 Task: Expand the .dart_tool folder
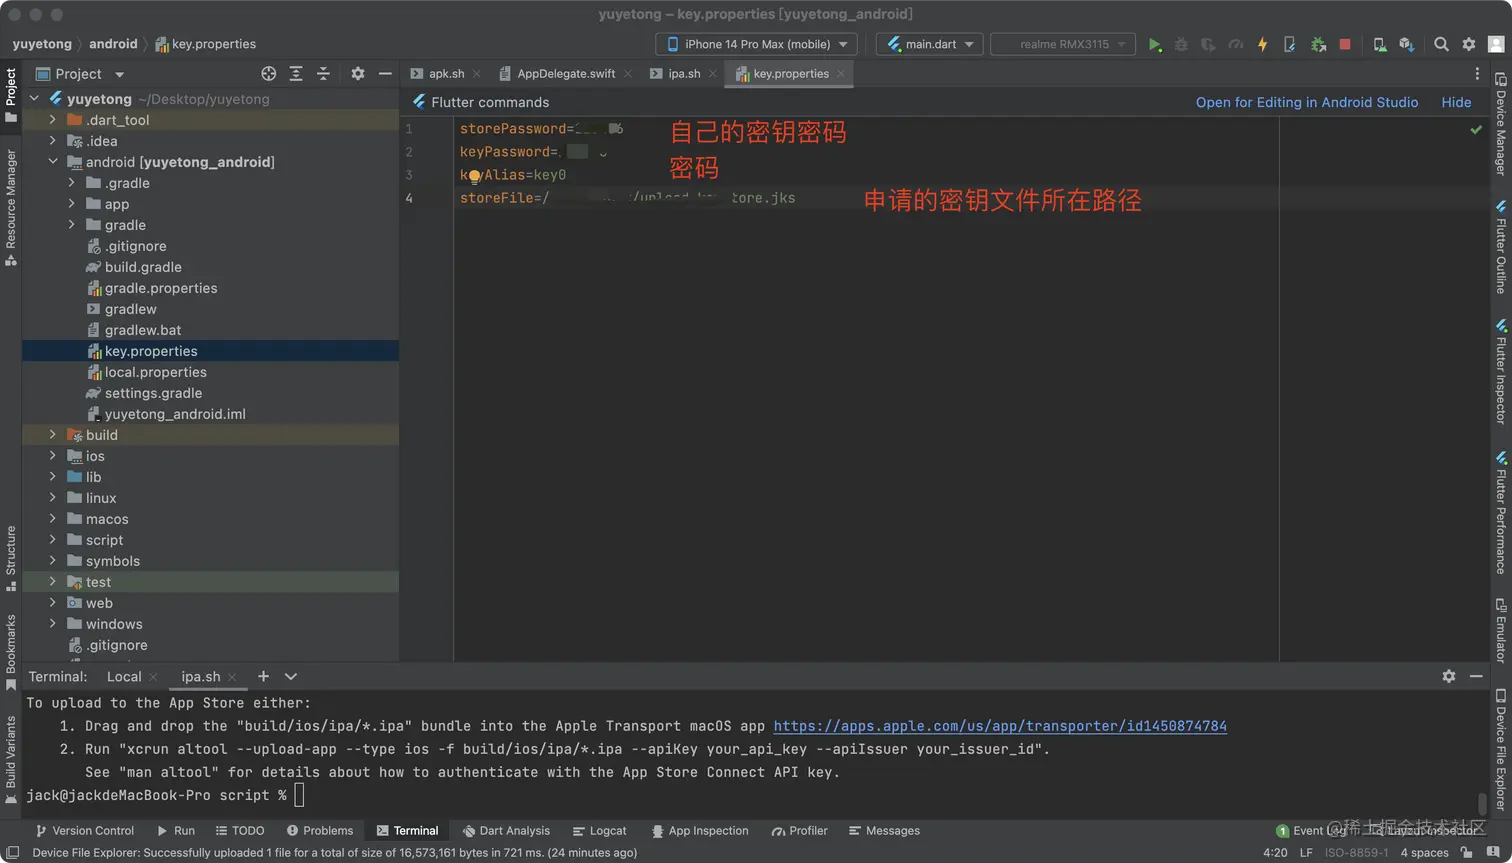(x=53, y=120)
